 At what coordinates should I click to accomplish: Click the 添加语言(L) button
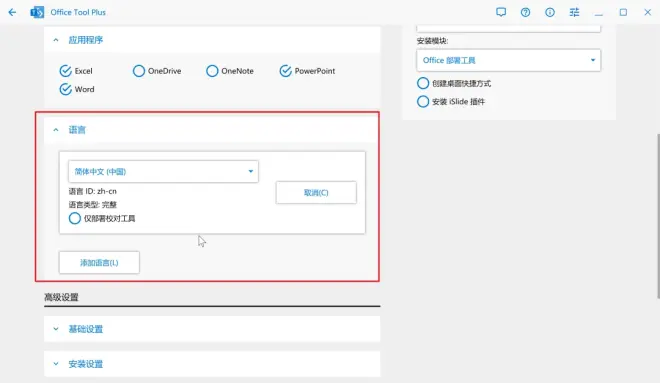pos(99,263)
